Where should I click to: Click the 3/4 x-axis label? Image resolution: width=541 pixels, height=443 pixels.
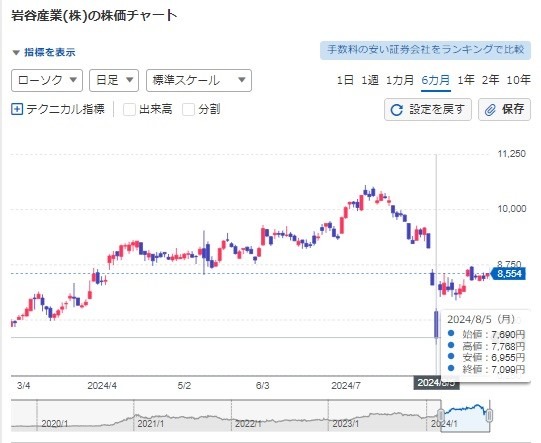point(23,386)
